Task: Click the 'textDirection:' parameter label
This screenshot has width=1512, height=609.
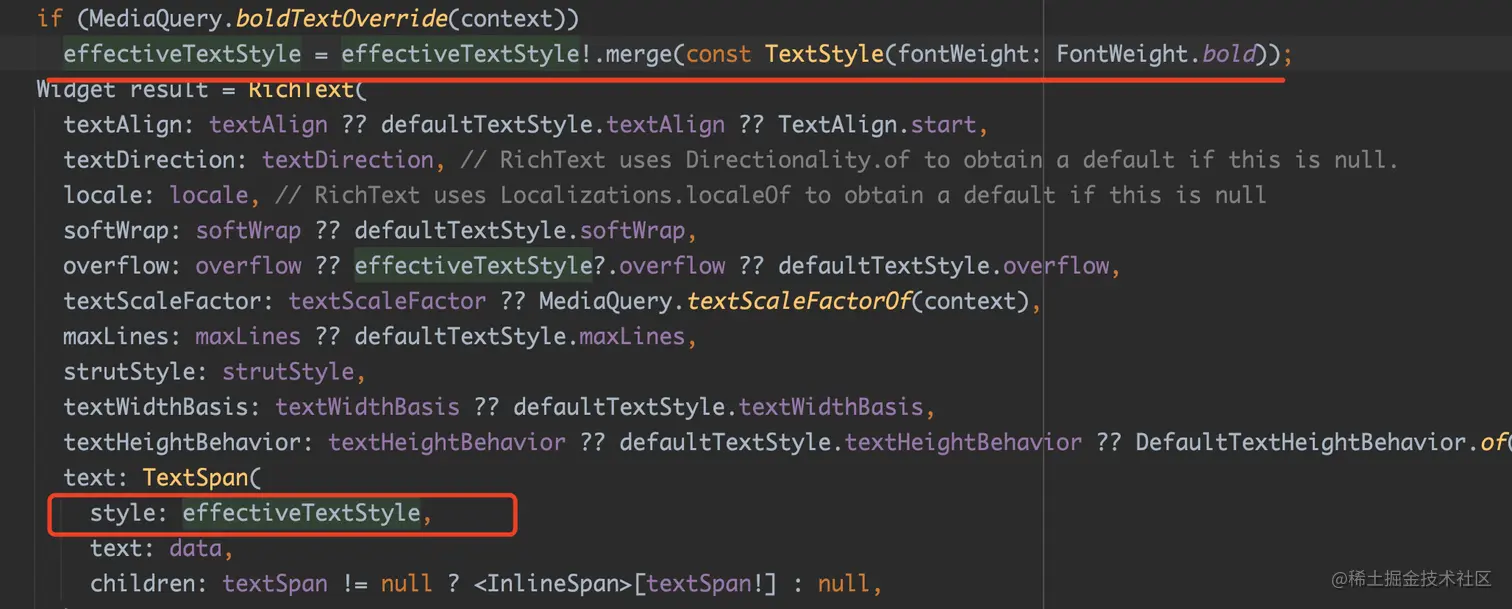Action: pyautogui.click(x=156, y=160)
